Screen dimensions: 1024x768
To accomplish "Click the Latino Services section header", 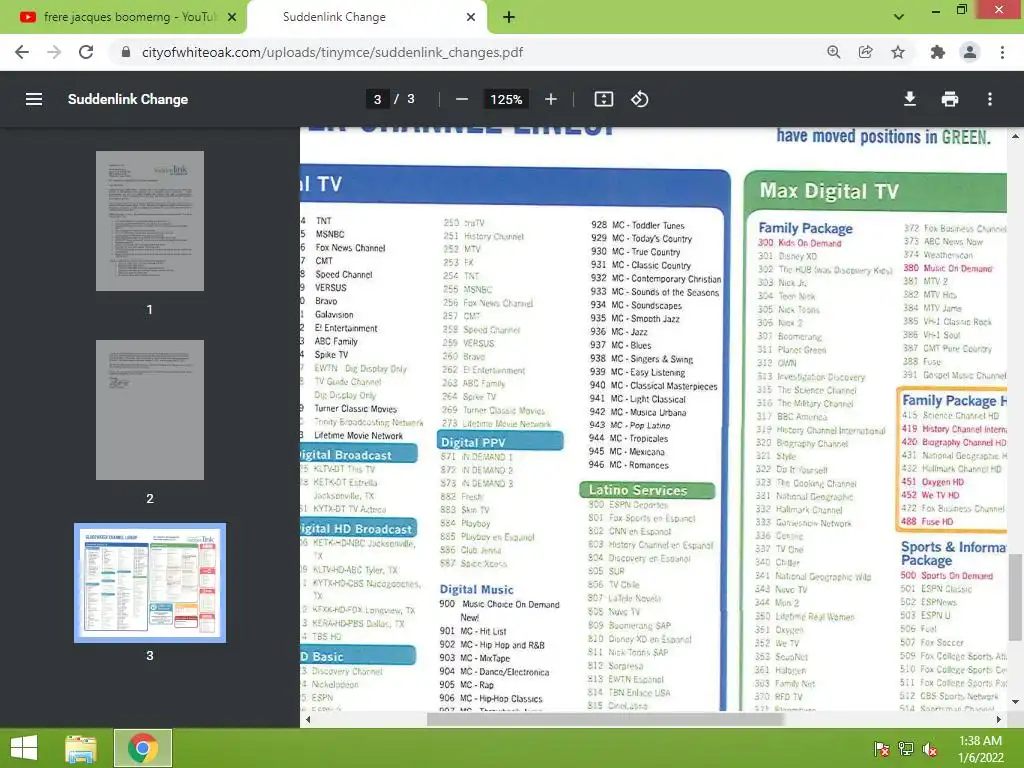I will pyautogui.click(x=647, y=490).
